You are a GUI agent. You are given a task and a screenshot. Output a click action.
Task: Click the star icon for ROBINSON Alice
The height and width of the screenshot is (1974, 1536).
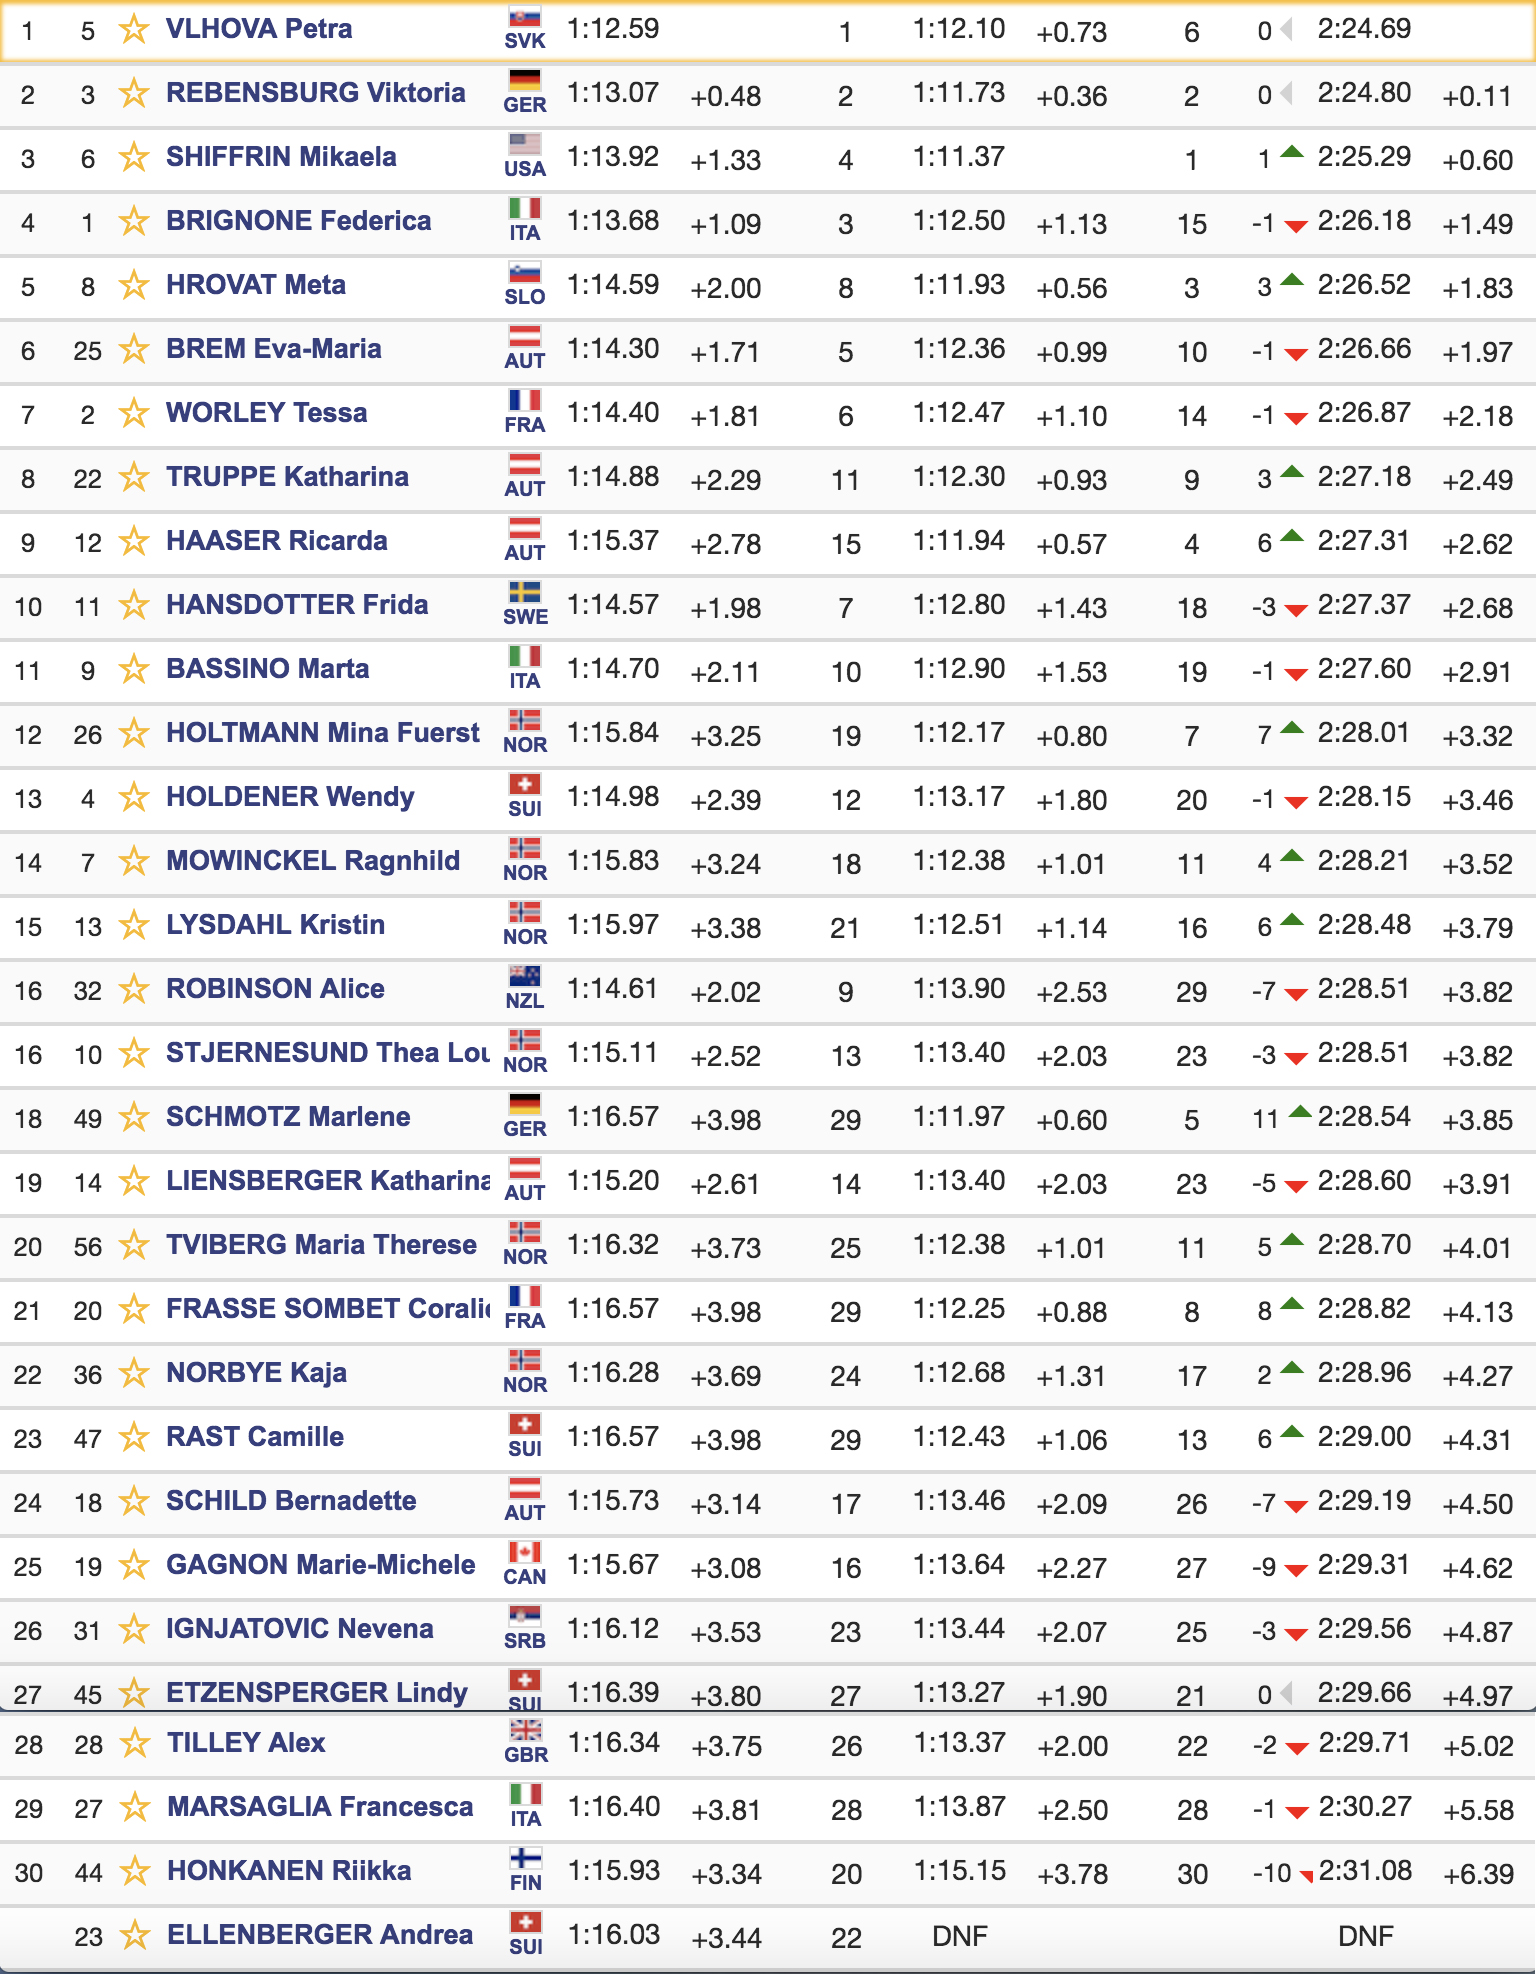pos(134,989)
